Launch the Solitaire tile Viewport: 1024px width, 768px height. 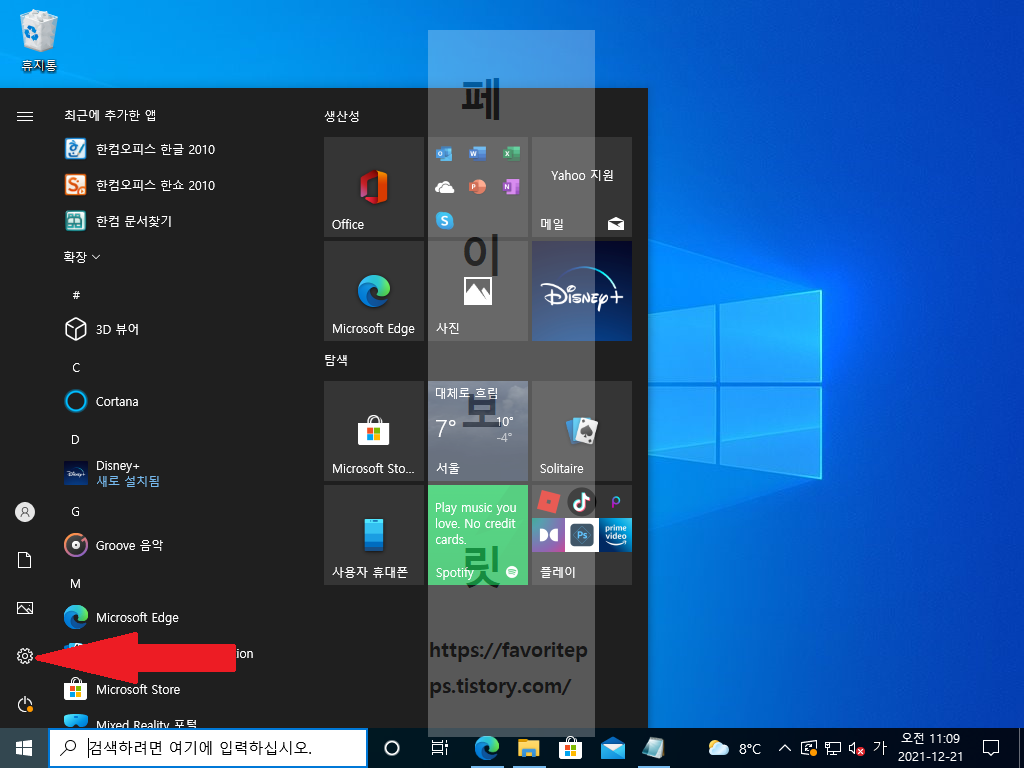[582, 431]
